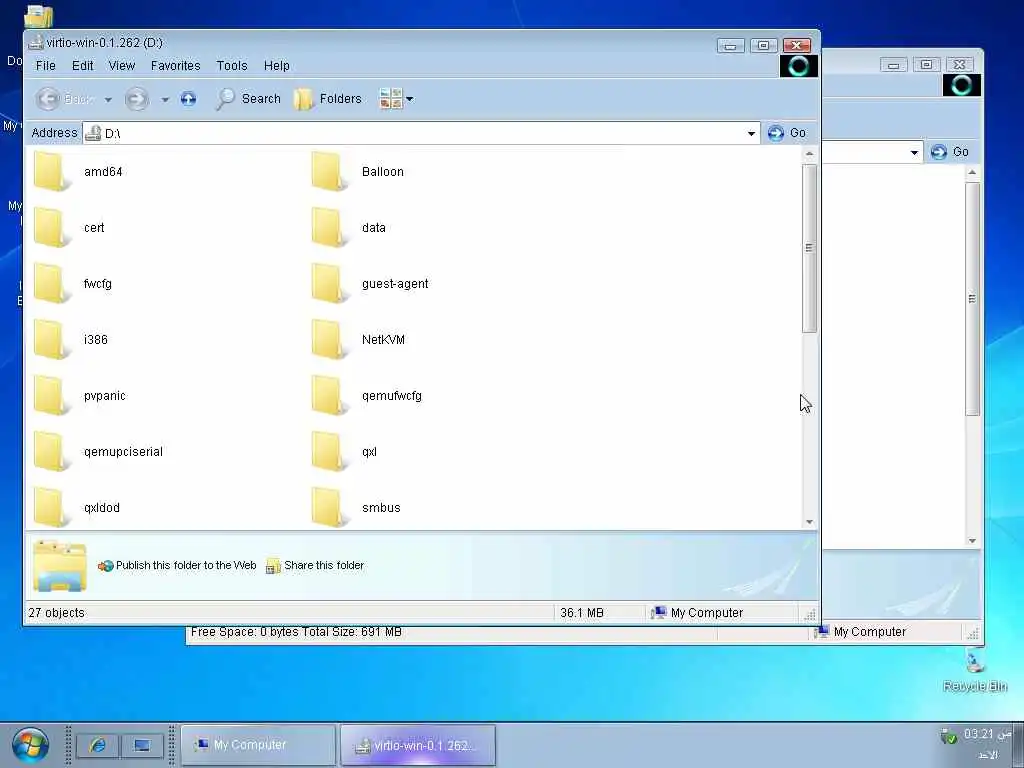
Task: Open the Tools menu
Action: tap(232, 65)
